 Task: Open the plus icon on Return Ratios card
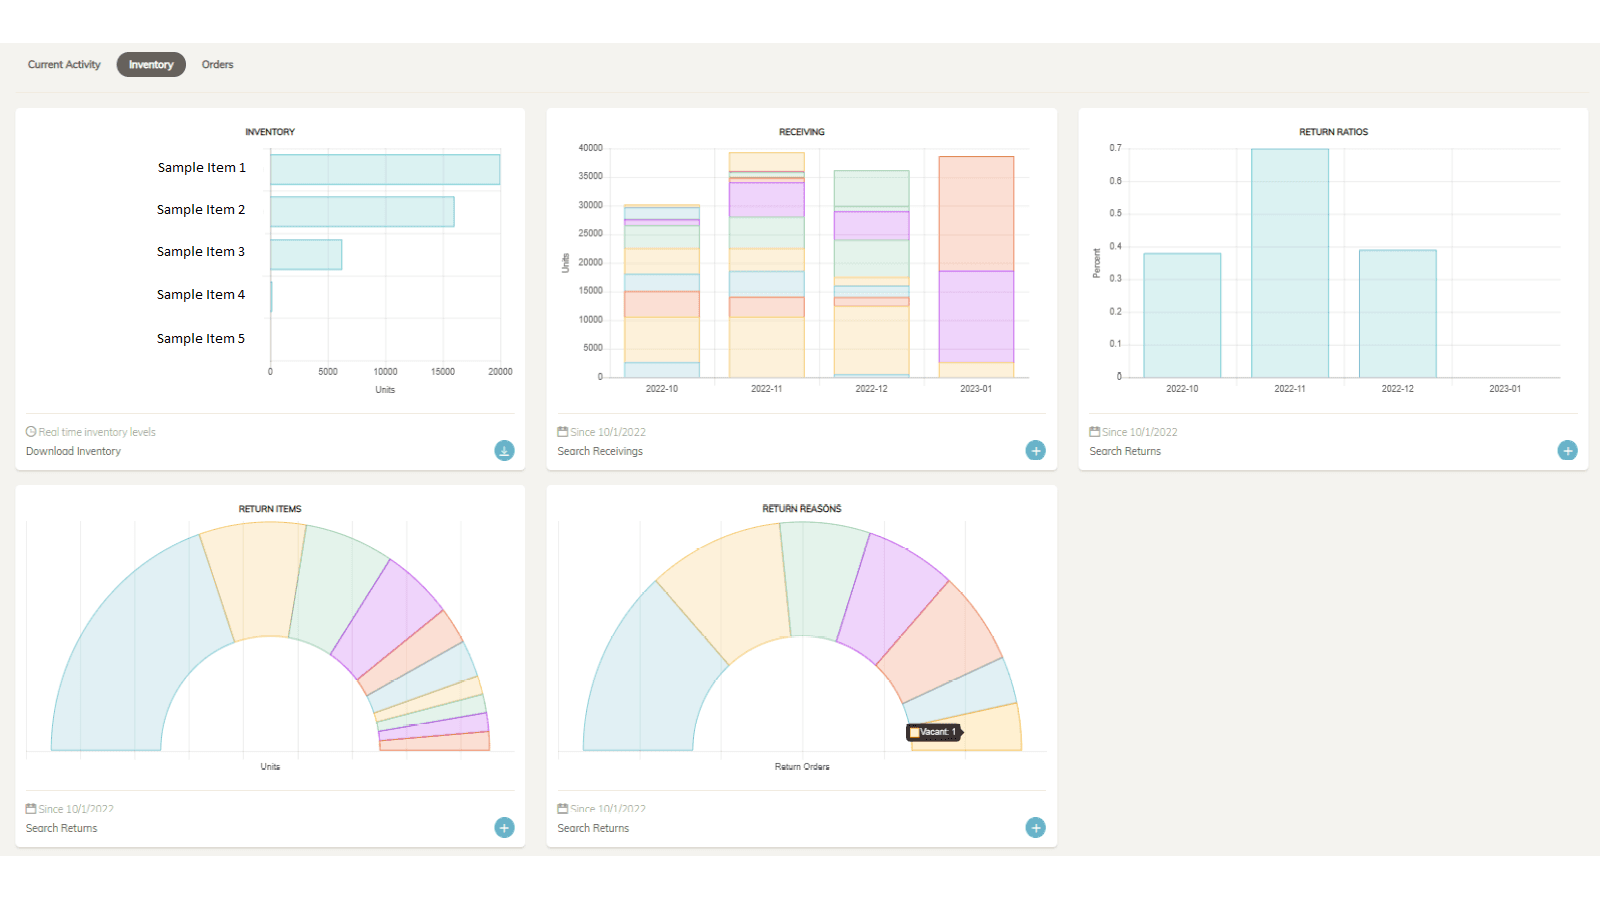pyautogui.click(x=1567, y=450)
